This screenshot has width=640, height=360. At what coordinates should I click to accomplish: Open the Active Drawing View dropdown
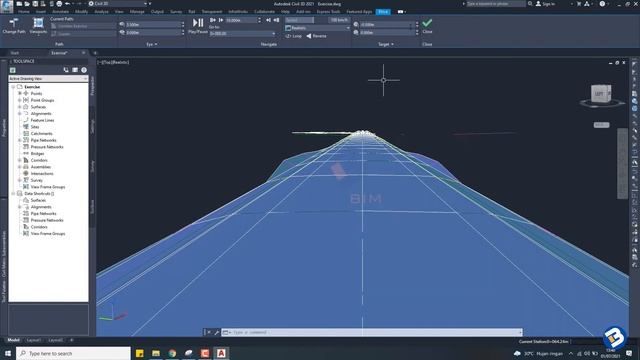48,78
